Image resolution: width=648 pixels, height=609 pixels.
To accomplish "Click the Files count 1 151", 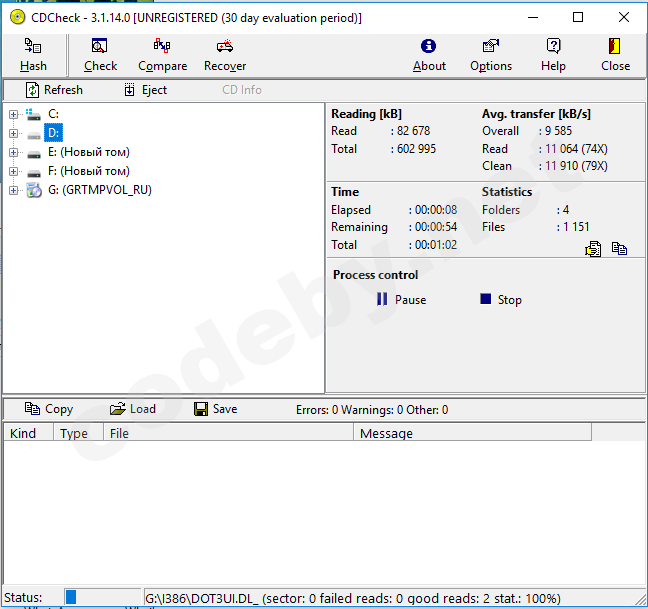I will tap(576, 227).
